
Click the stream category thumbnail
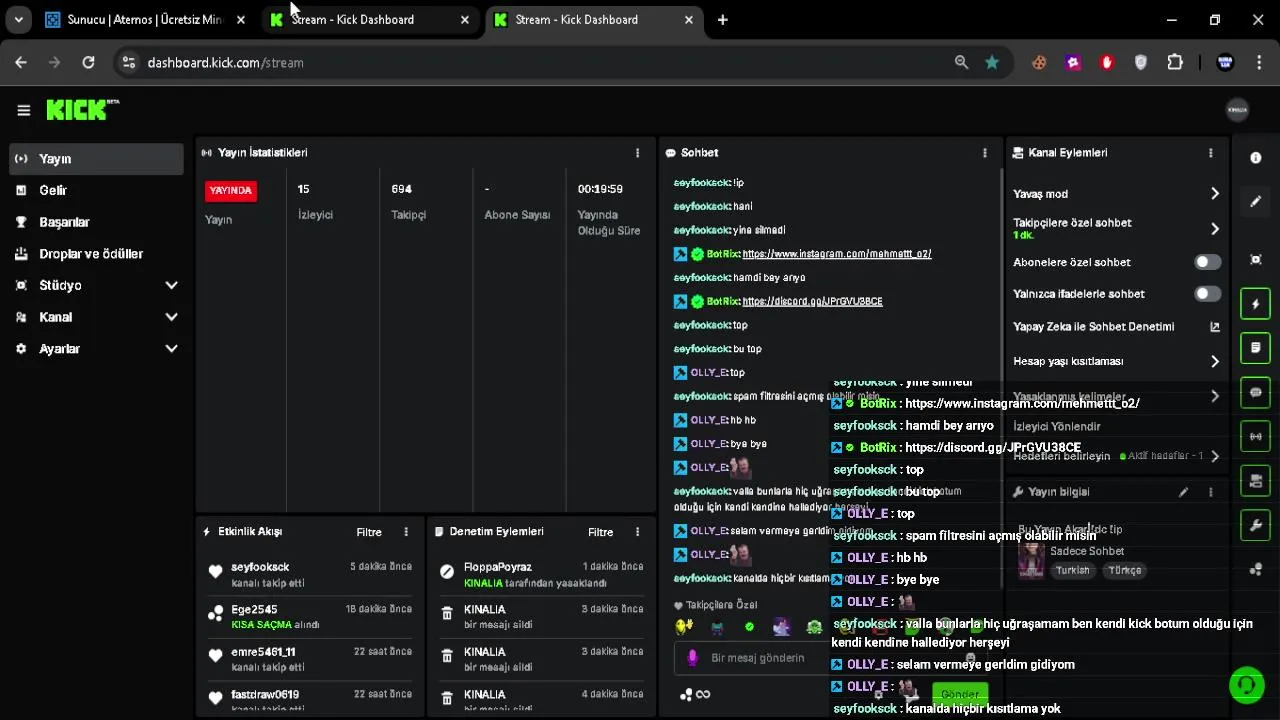coord(1031,560)
